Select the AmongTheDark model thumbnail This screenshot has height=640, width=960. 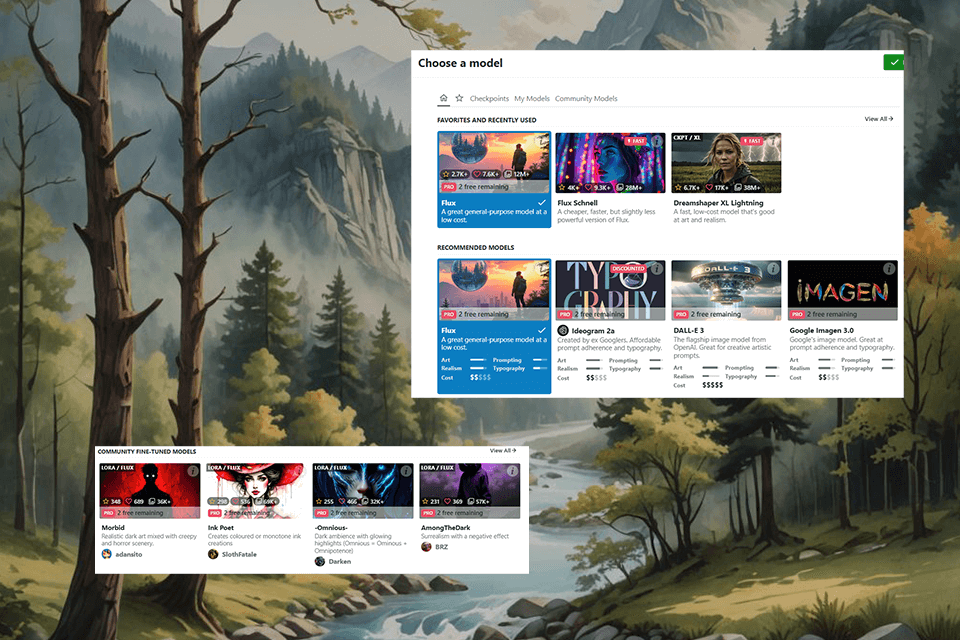pyautogui.click(x=470, y=491)
